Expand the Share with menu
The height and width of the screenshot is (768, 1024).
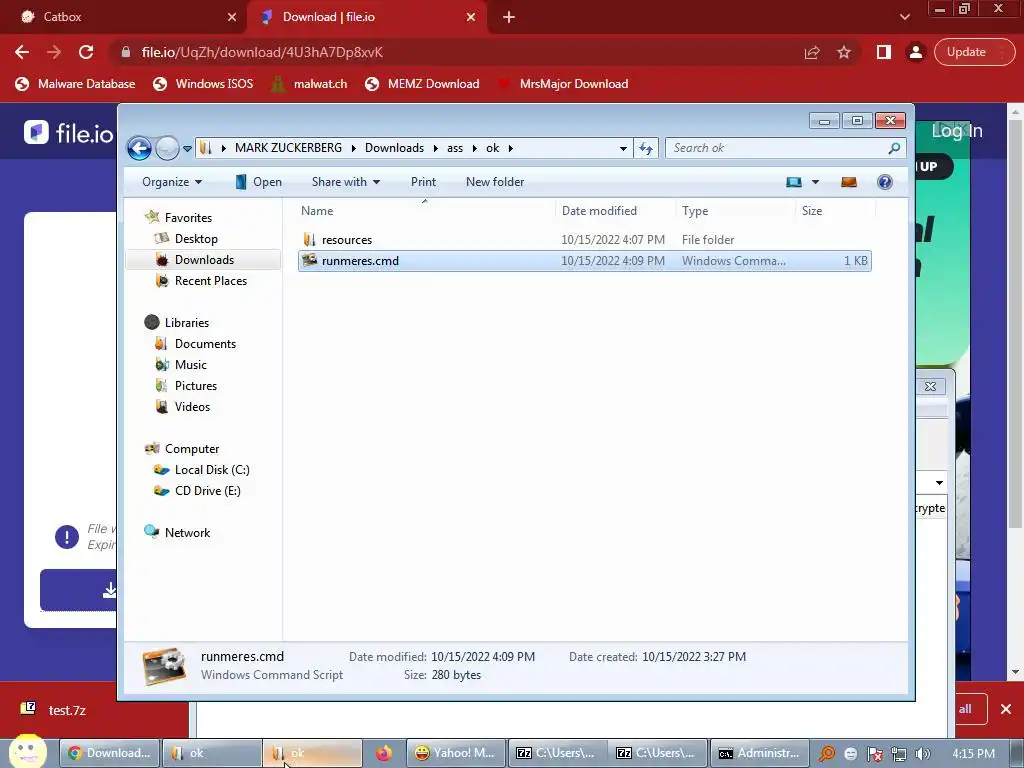tap(345, 182)
